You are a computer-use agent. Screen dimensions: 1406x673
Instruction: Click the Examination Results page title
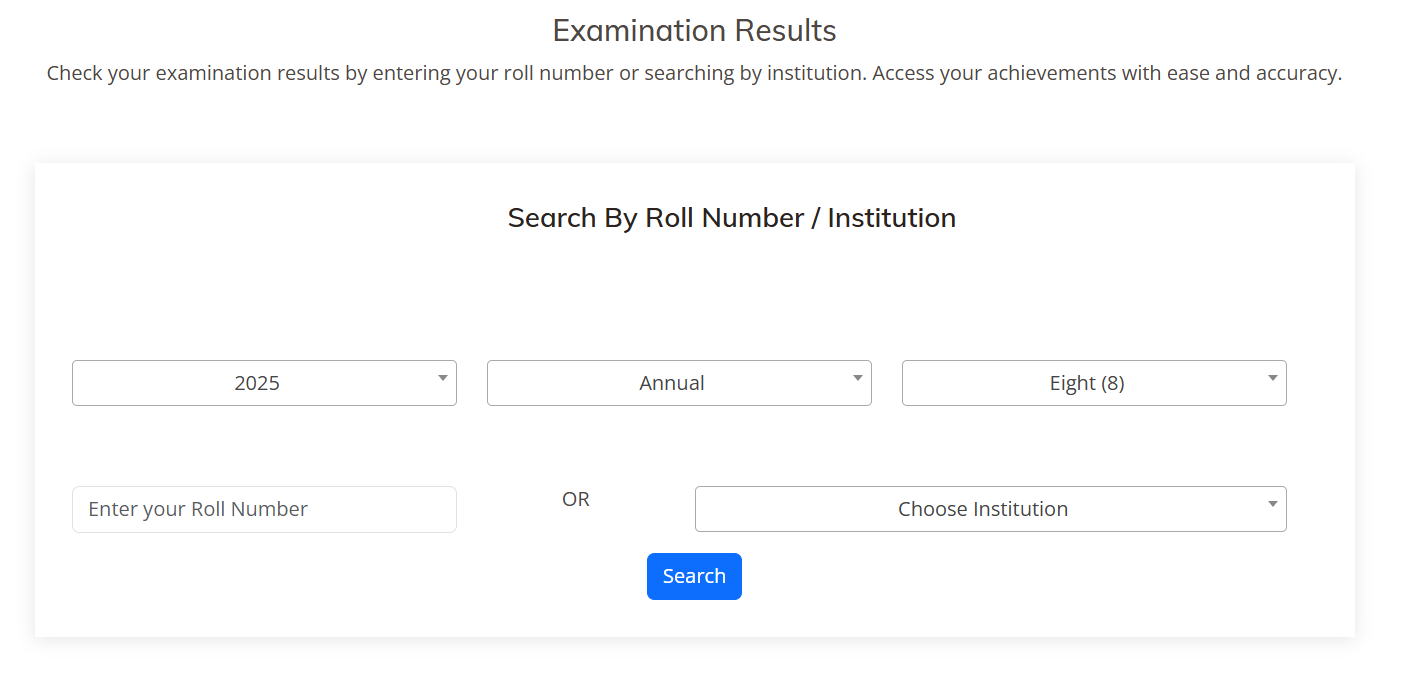point(694,31)
